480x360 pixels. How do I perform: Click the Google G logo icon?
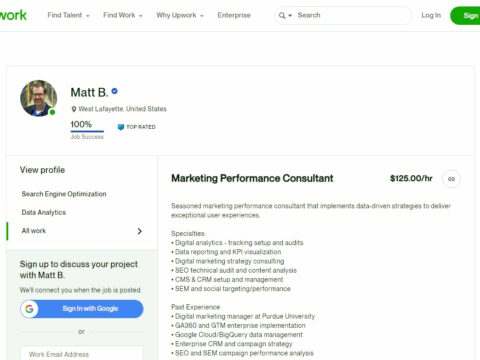tap(29, 309)
